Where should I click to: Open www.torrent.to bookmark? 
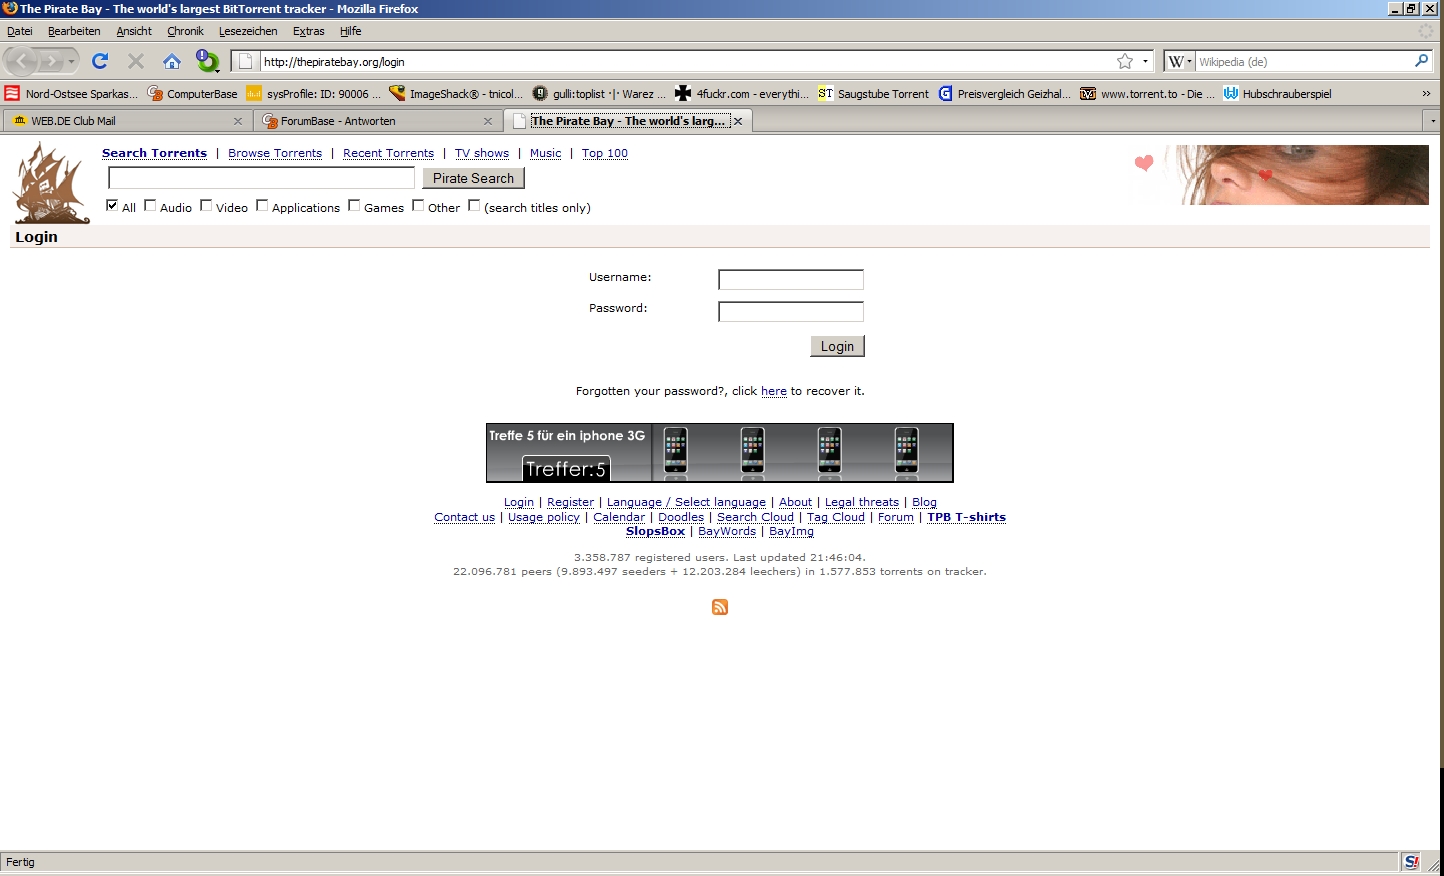1147,93
